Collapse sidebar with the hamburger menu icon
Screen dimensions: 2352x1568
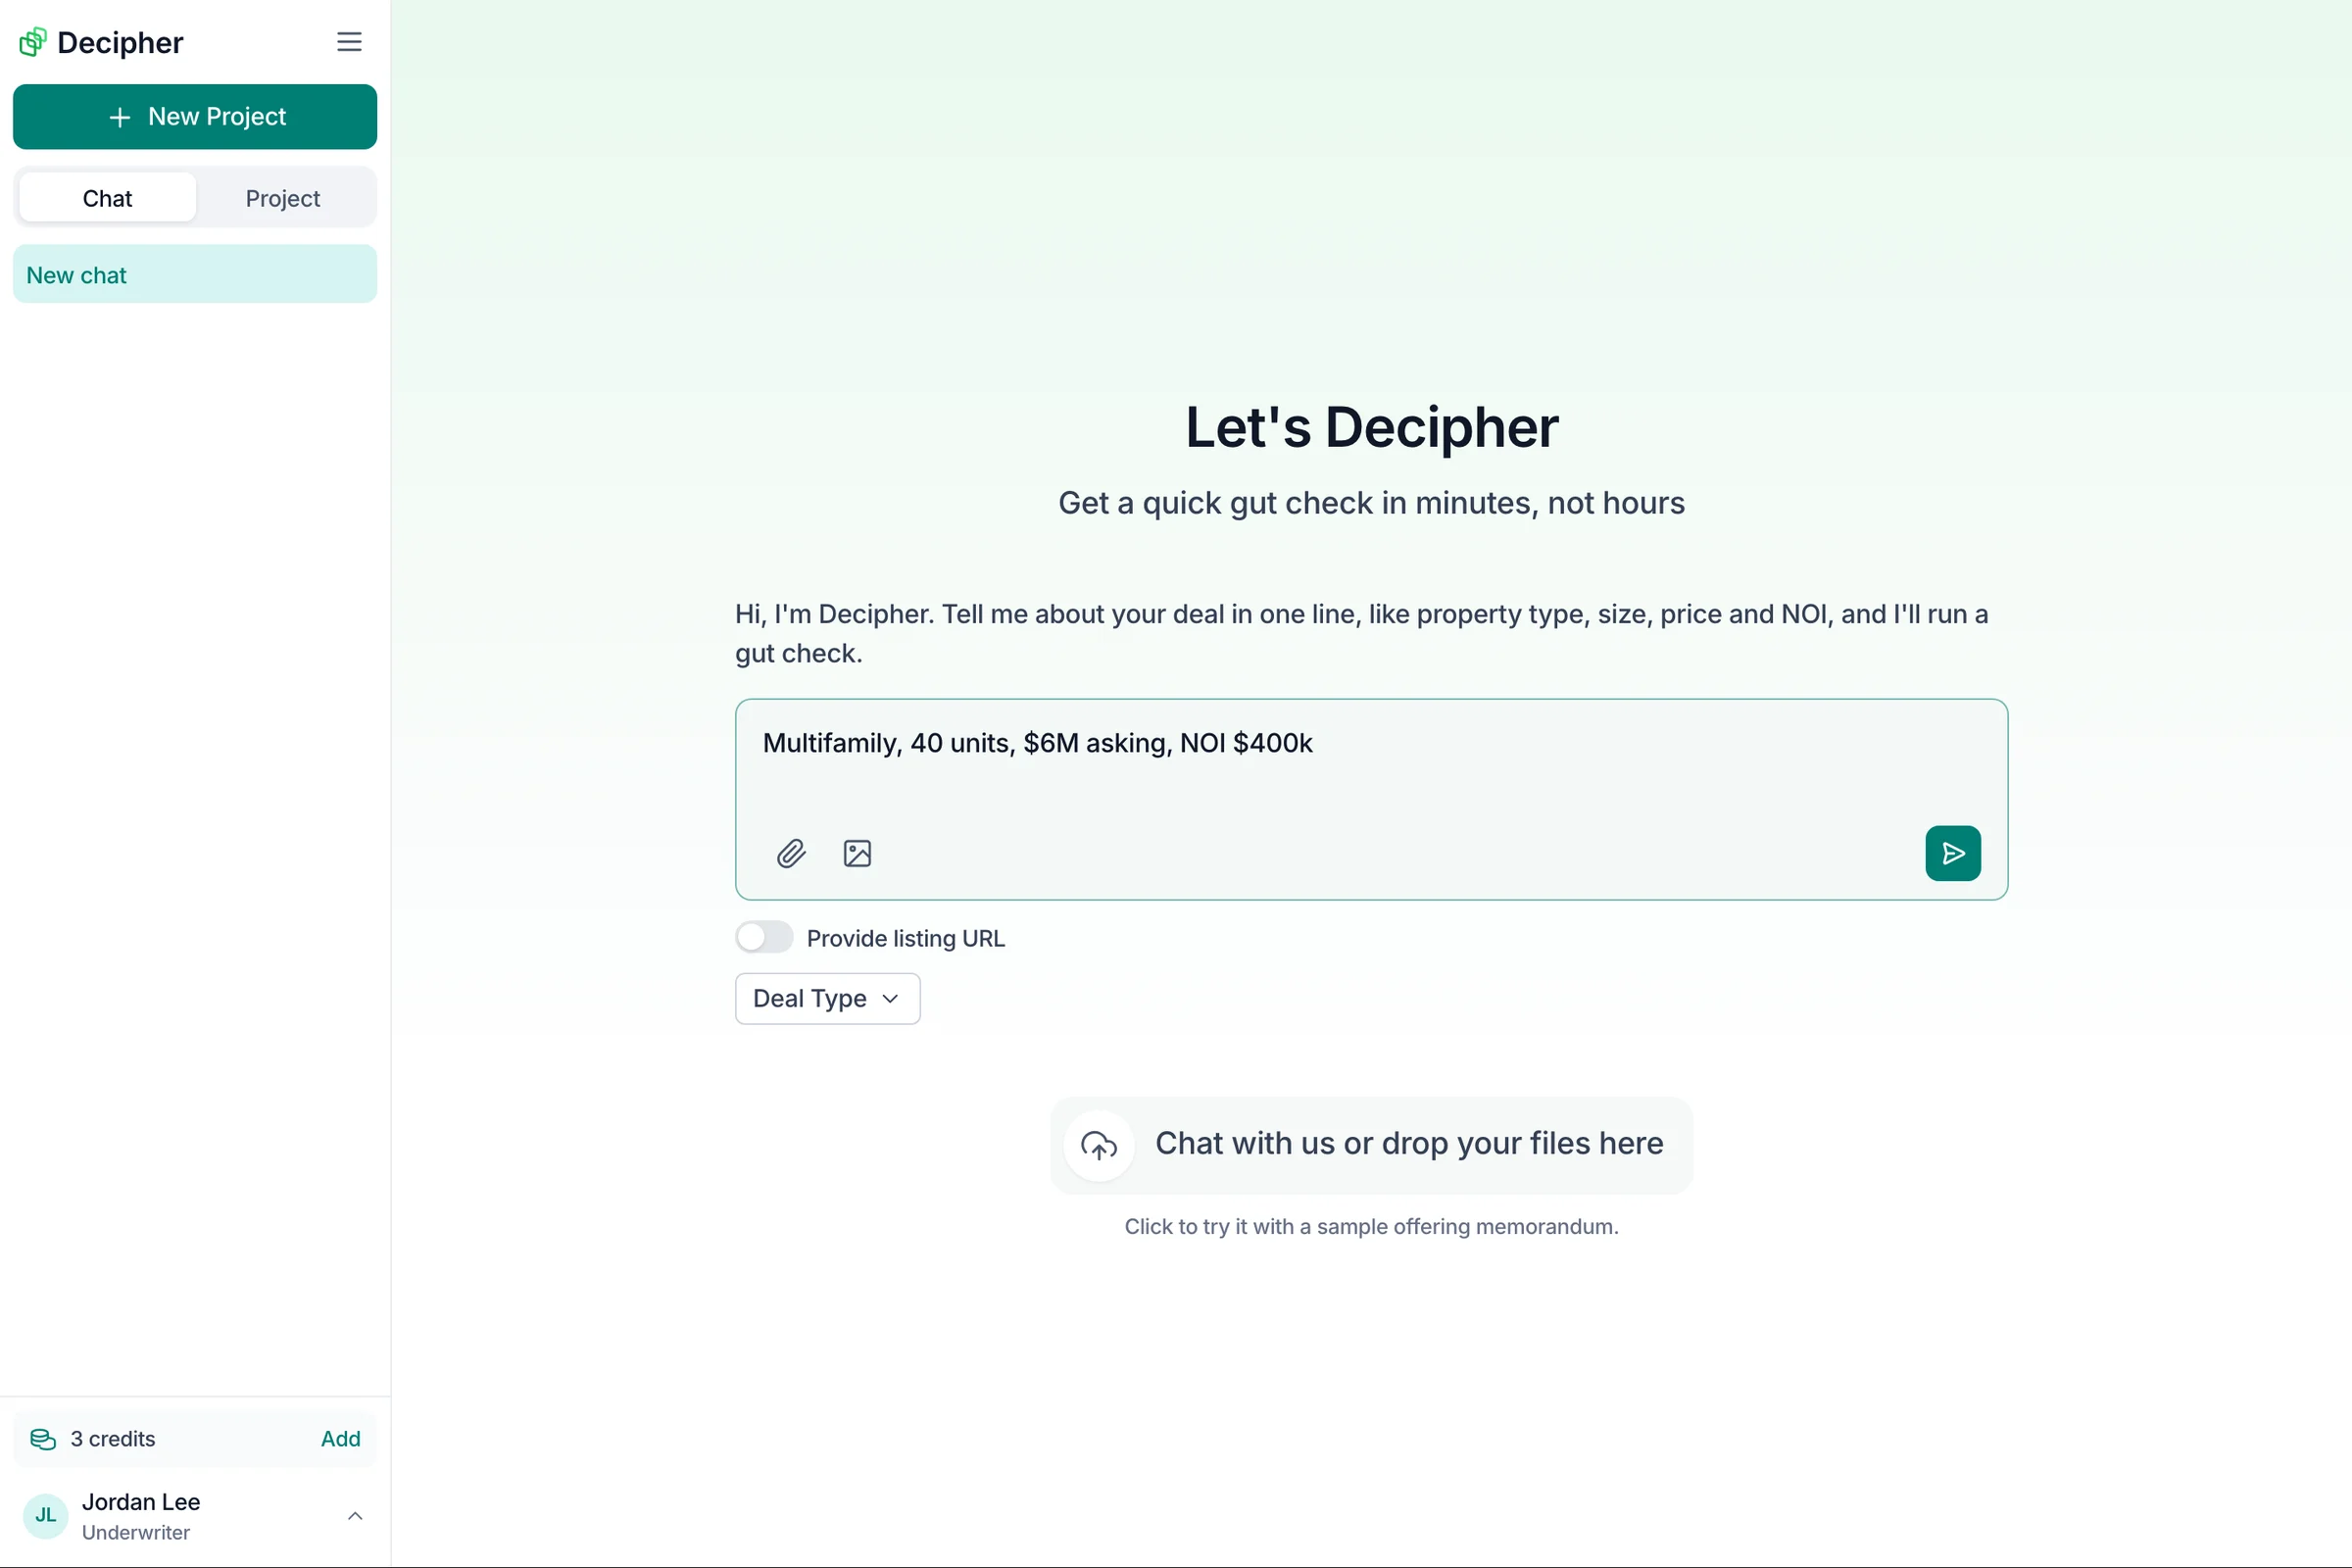[349, 42]
